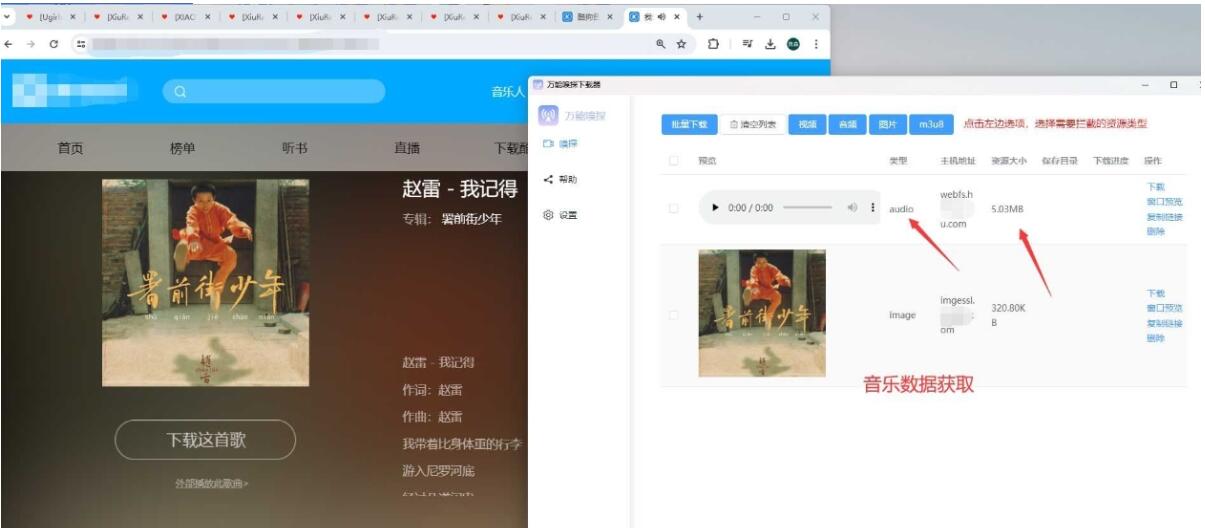The image size is (1205, 528).
Task: Seek within the audio preview progress bar
Action: [x=807, y=208]
